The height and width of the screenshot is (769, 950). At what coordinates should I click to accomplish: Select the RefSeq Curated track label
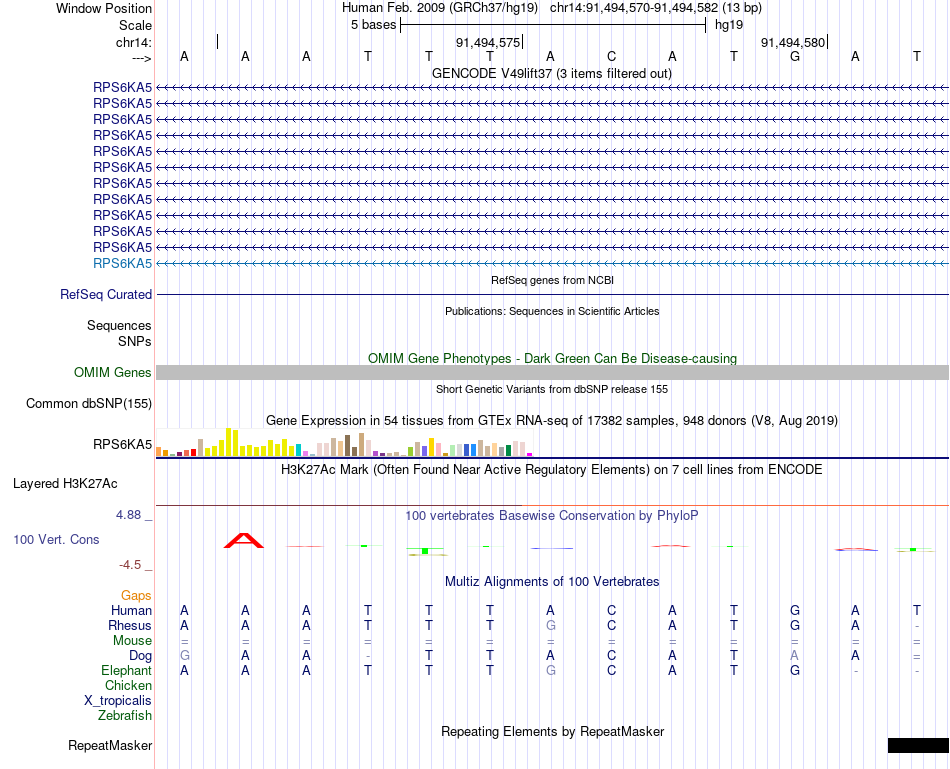coord(106,295)
